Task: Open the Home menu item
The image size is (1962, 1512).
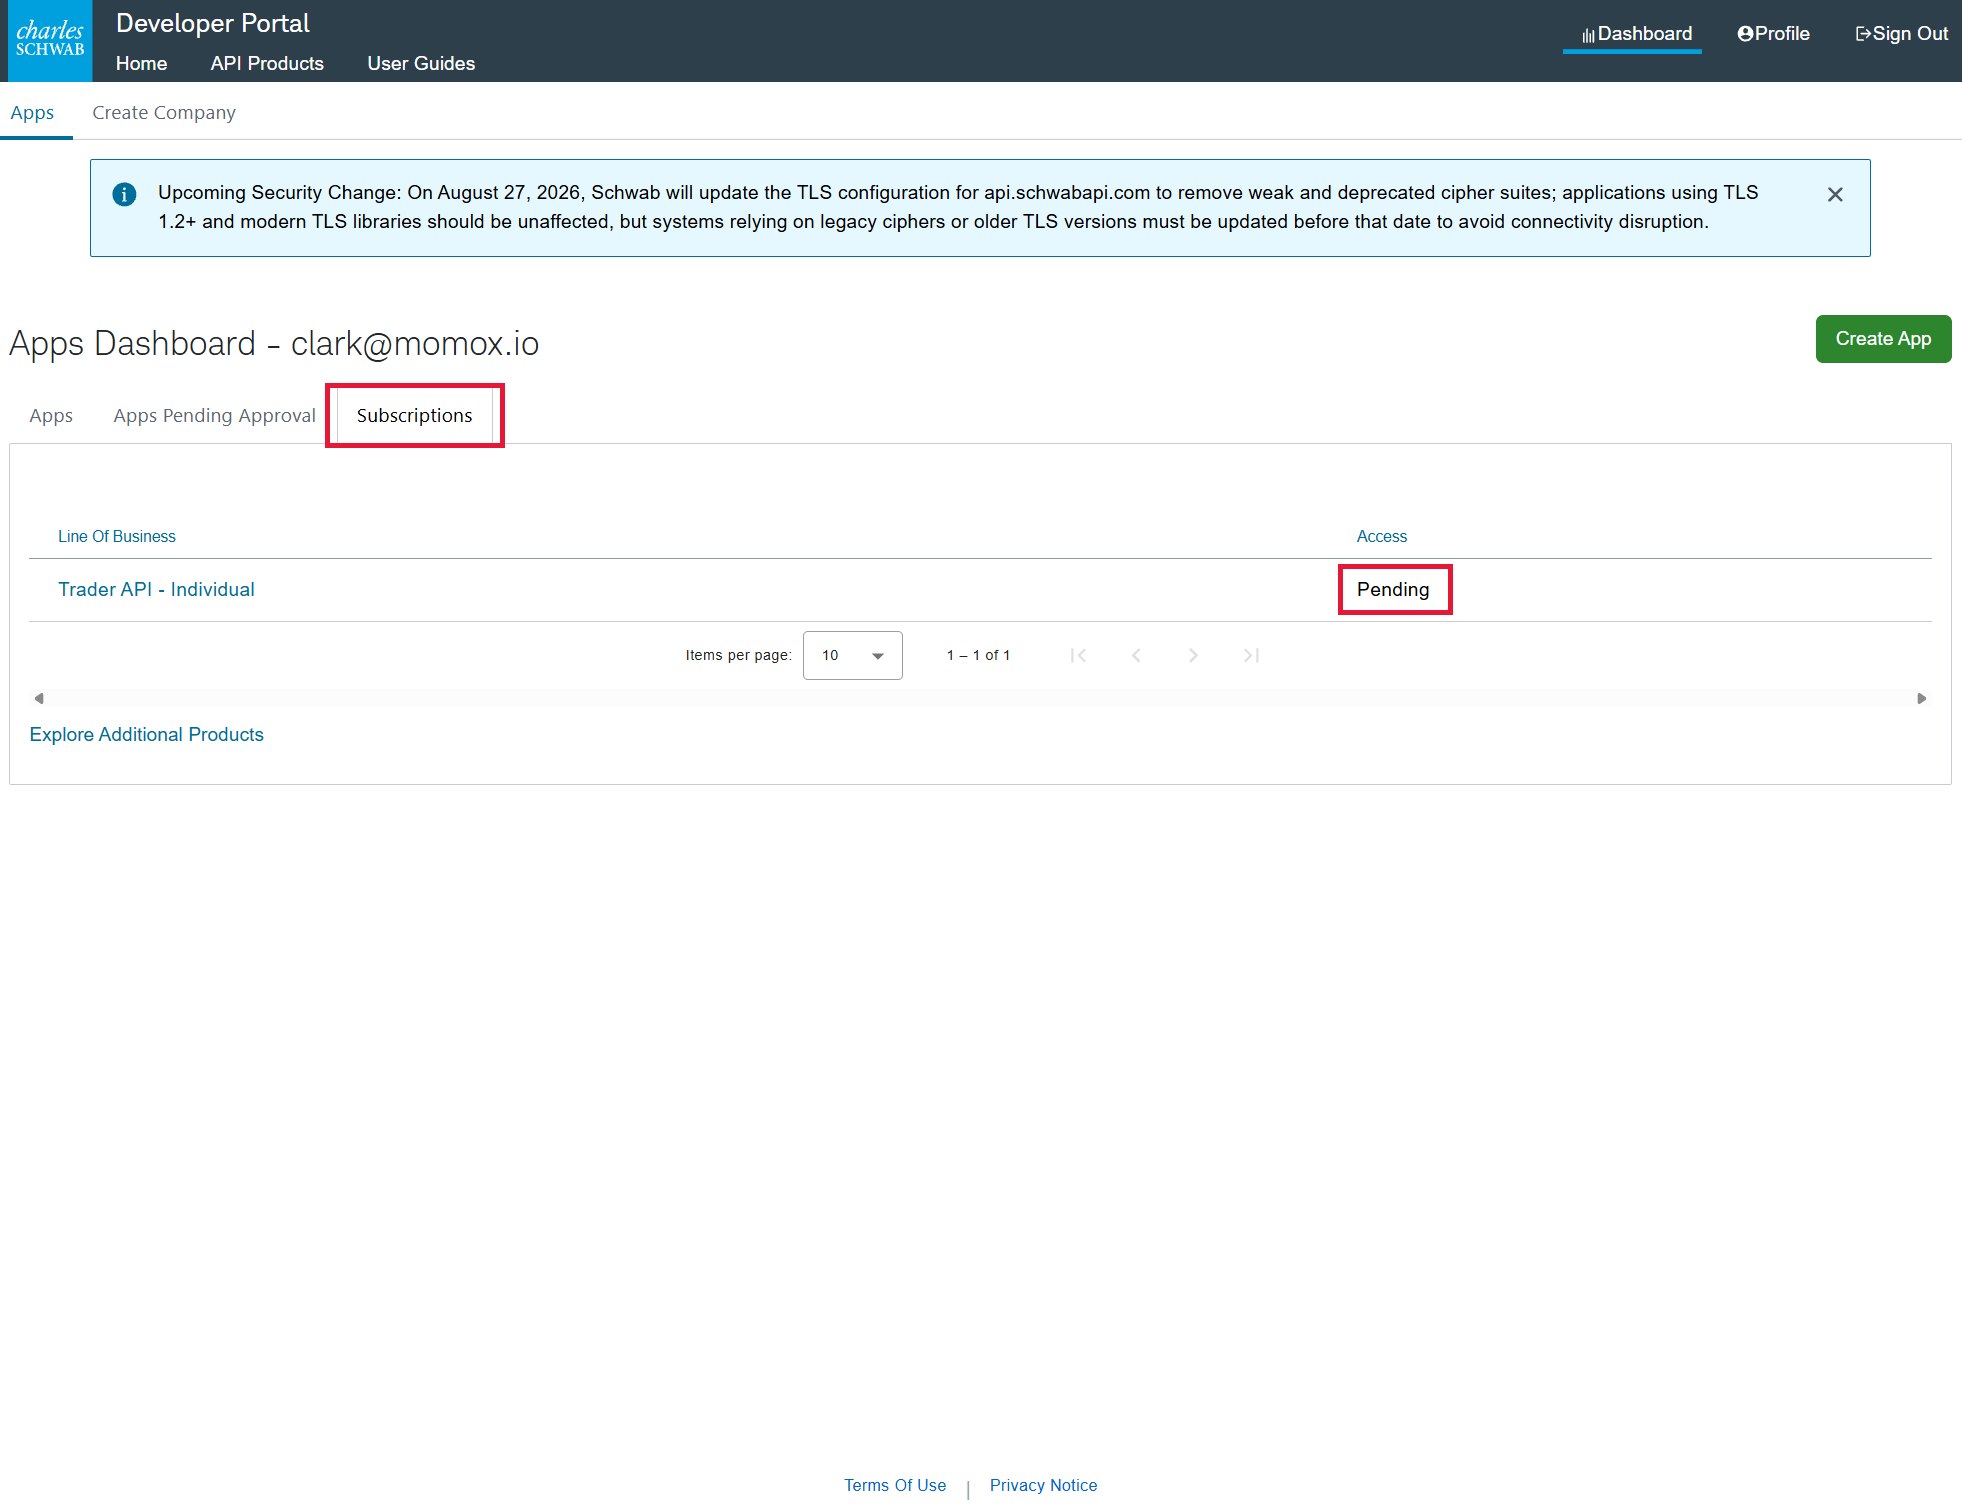Action: click(x=141, y=63)
